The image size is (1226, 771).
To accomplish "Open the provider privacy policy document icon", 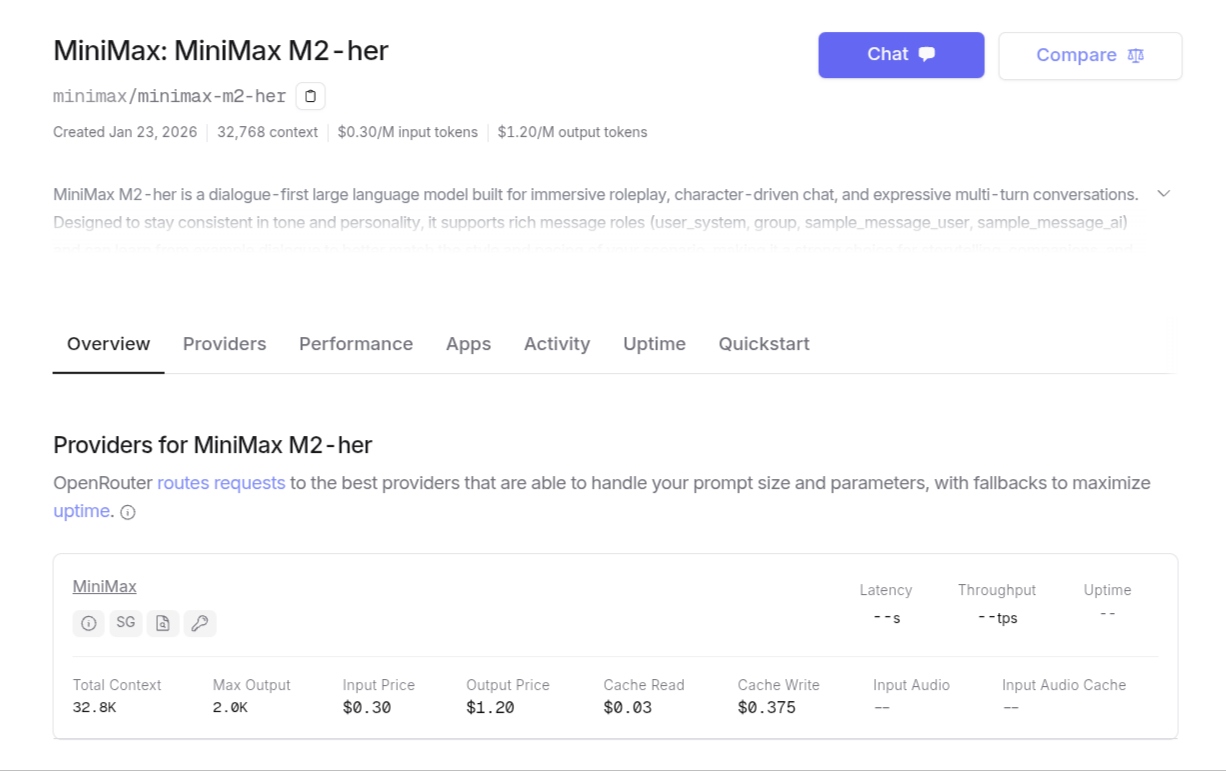I will click(163, 623).
